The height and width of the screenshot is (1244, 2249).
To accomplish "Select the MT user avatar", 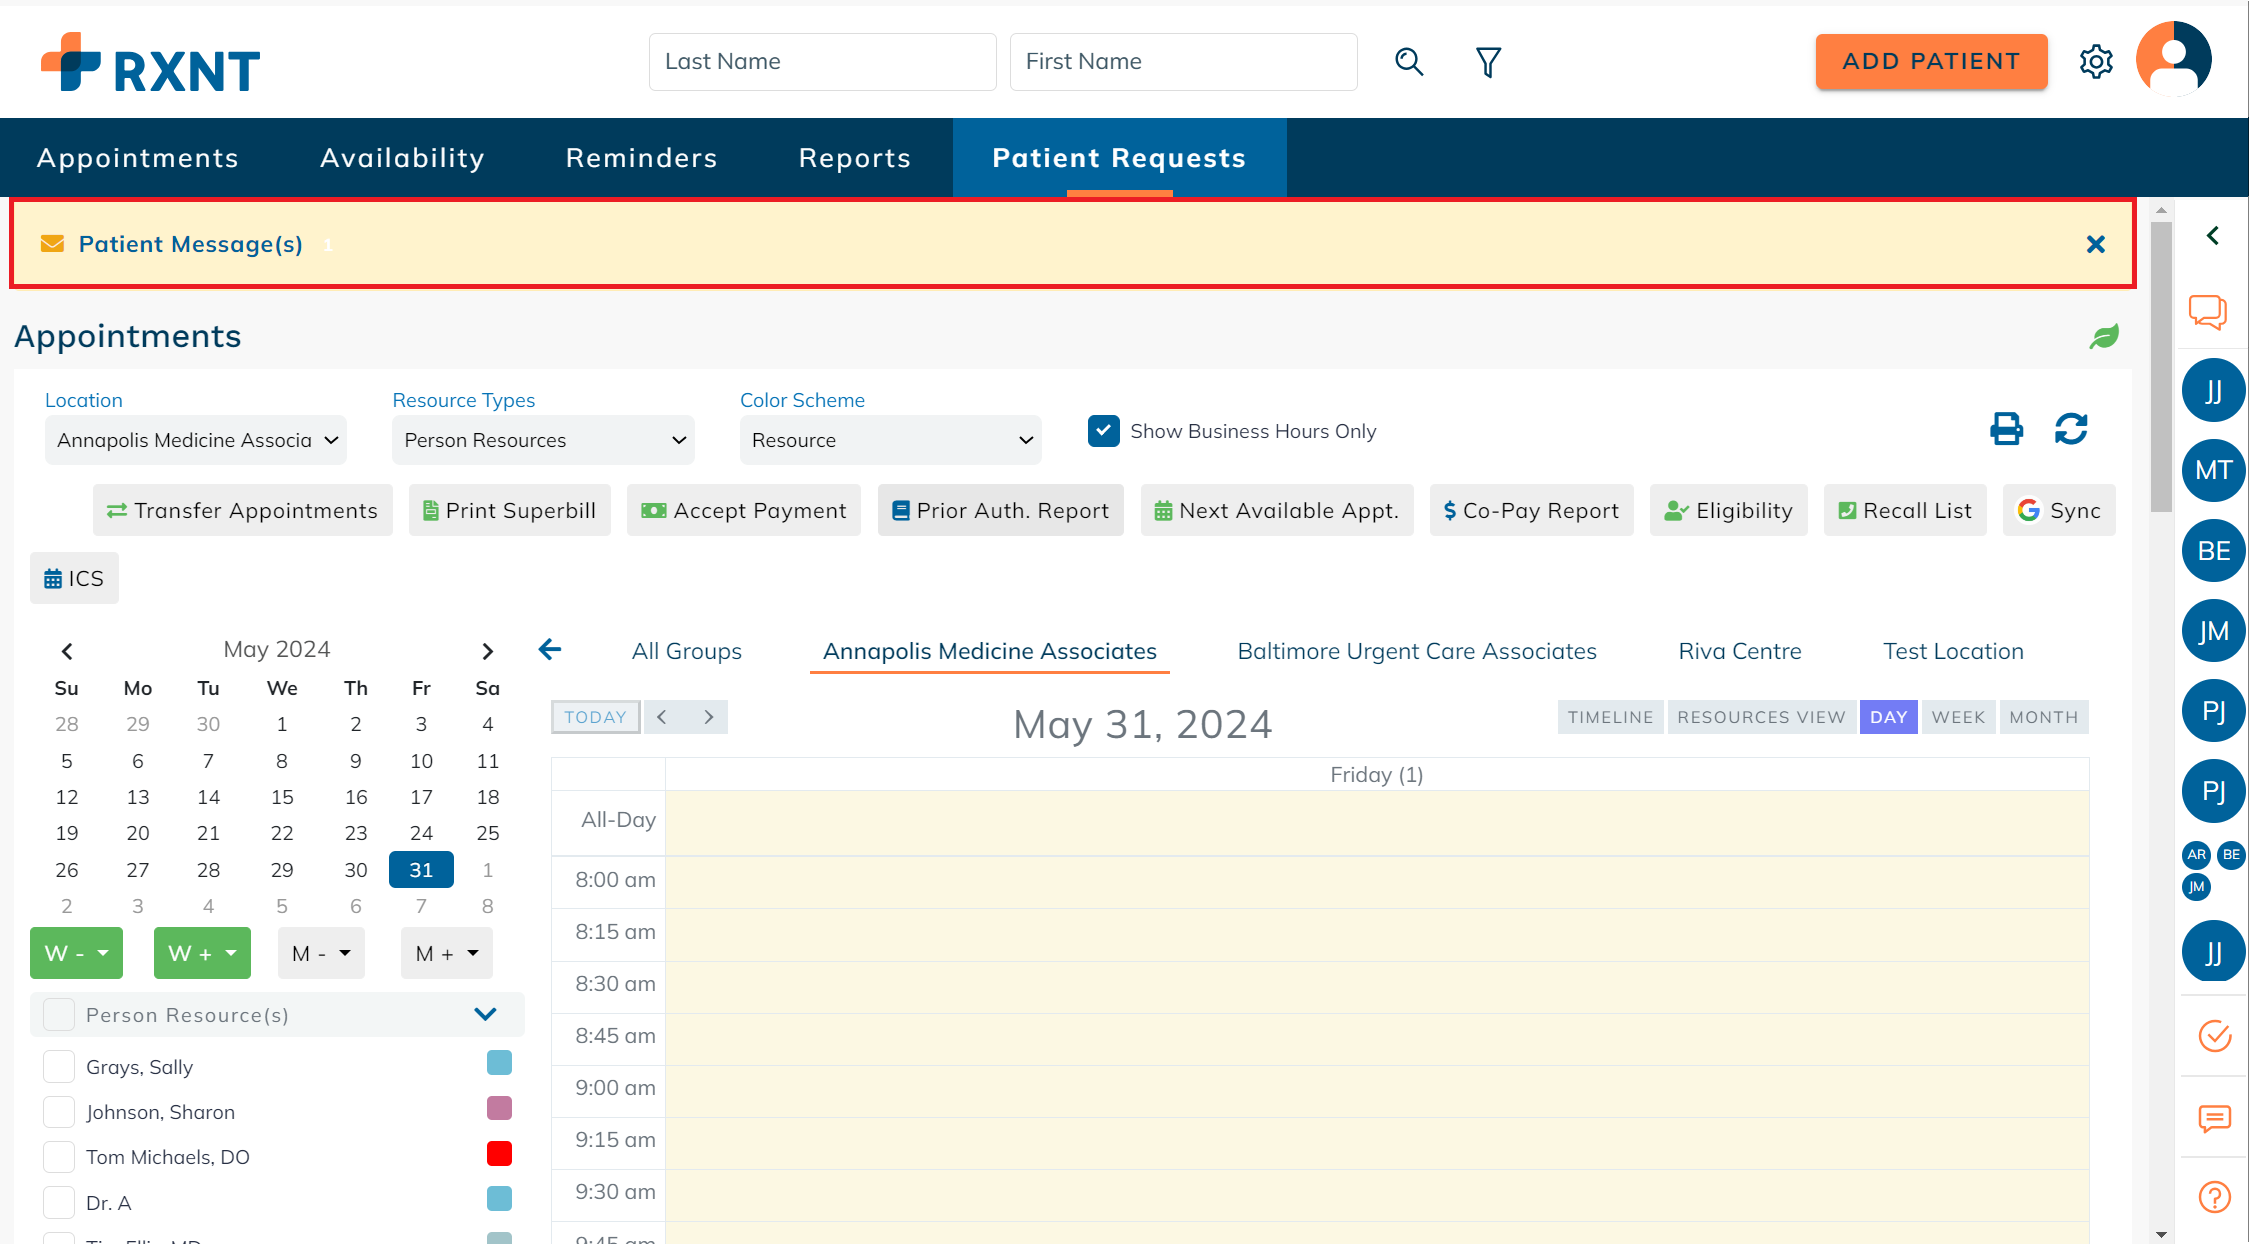I will coord(2213,470).
